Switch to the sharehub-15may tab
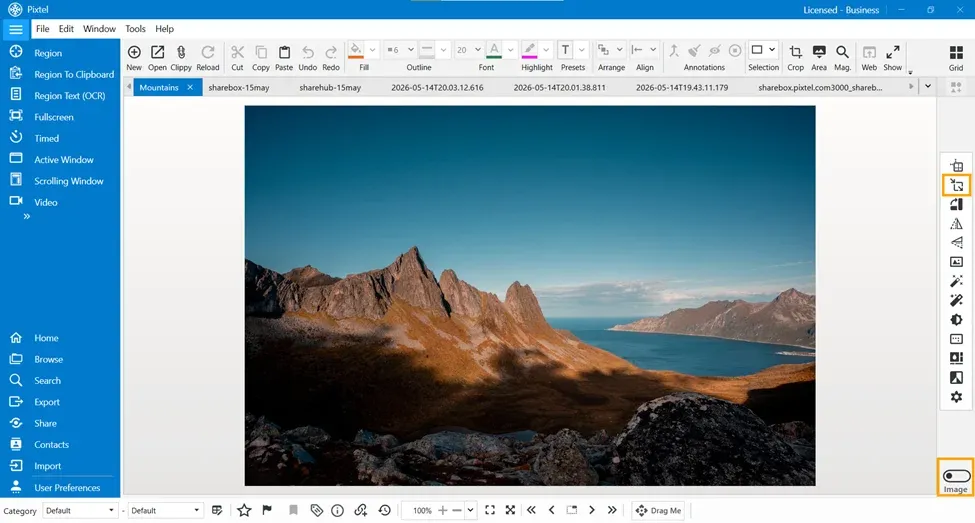 (330, 88)
